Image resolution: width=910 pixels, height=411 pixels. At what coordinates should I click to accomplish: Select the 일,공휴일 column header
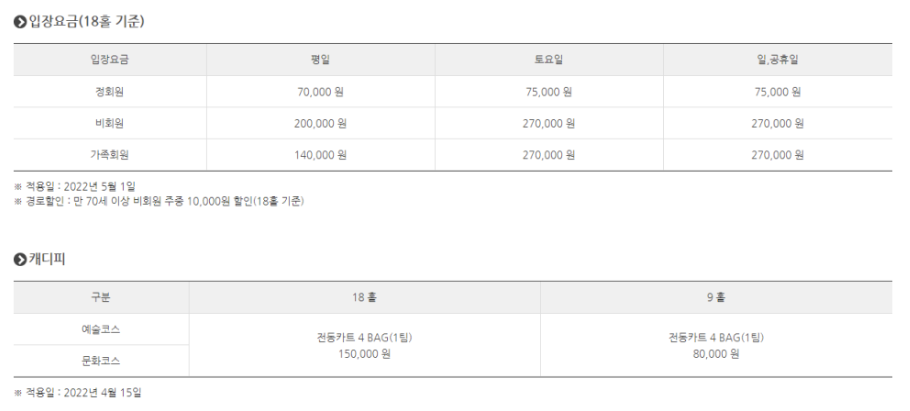tap(778, 60)
